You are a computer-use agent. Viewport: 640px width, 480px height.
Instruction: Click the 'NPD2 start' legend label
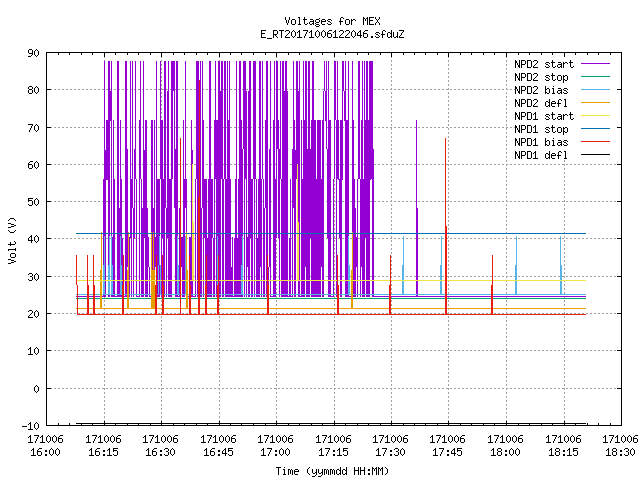click(x=544, y=64)
